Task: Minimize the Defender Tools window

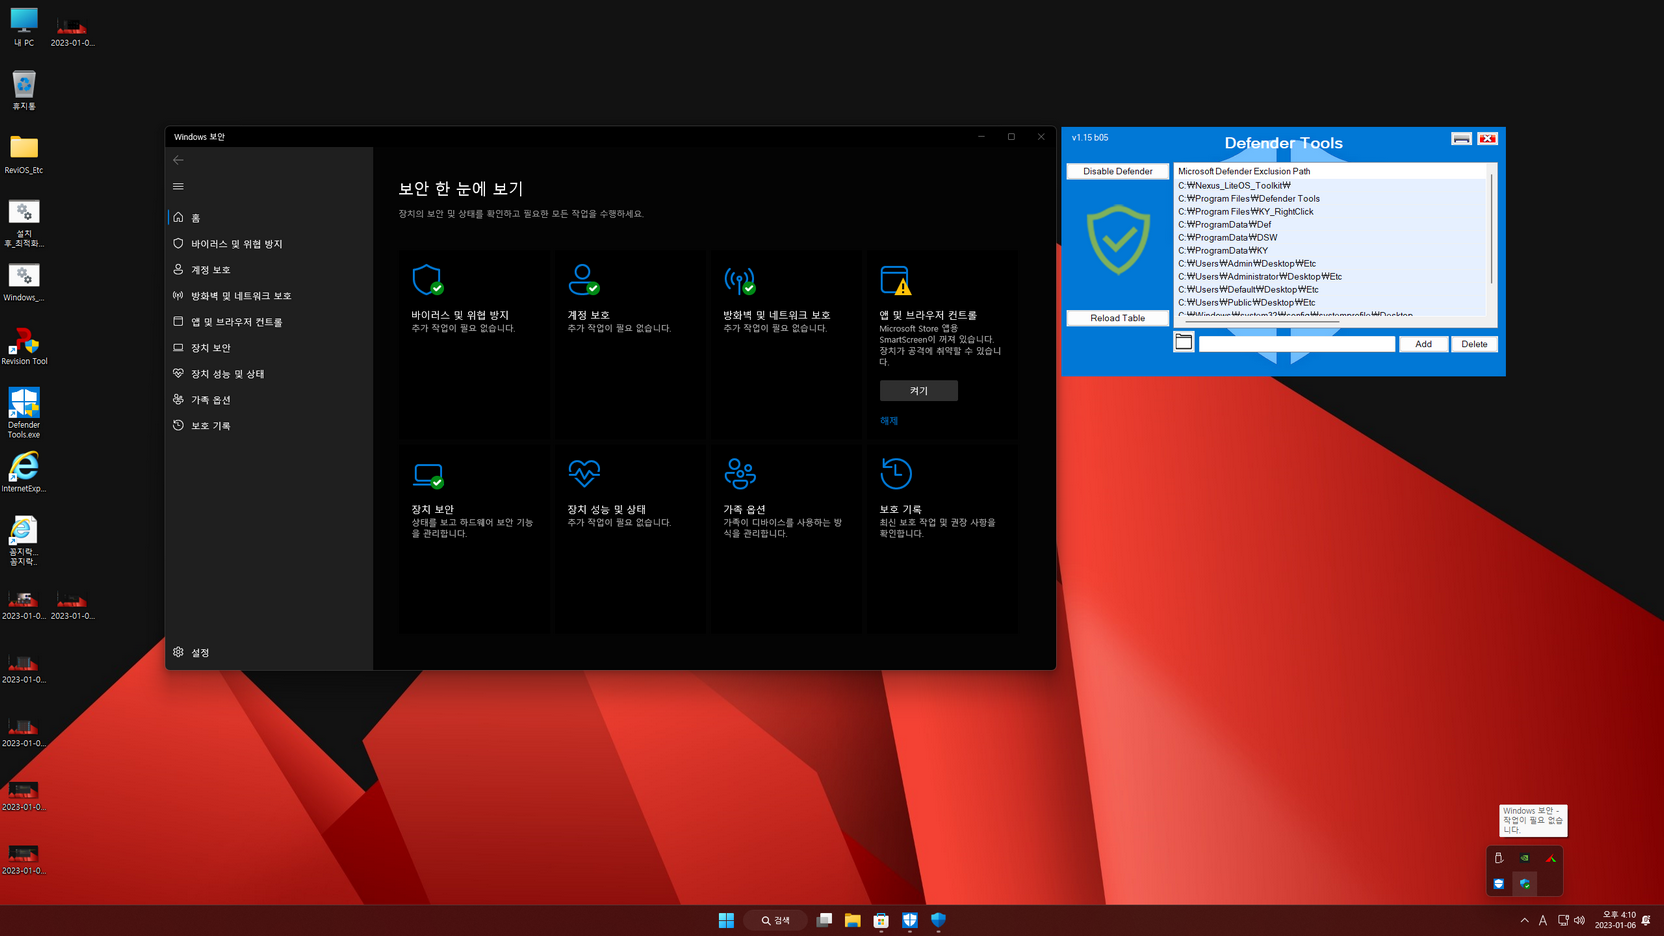Action: (x=1461, y=139)
